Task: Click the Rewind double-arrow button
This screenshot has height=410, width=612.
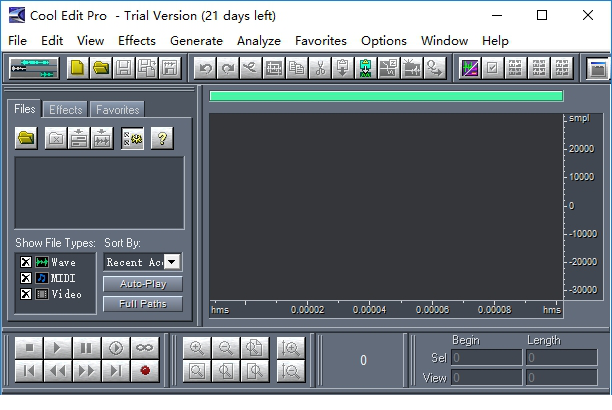Action: coord(57,370)
